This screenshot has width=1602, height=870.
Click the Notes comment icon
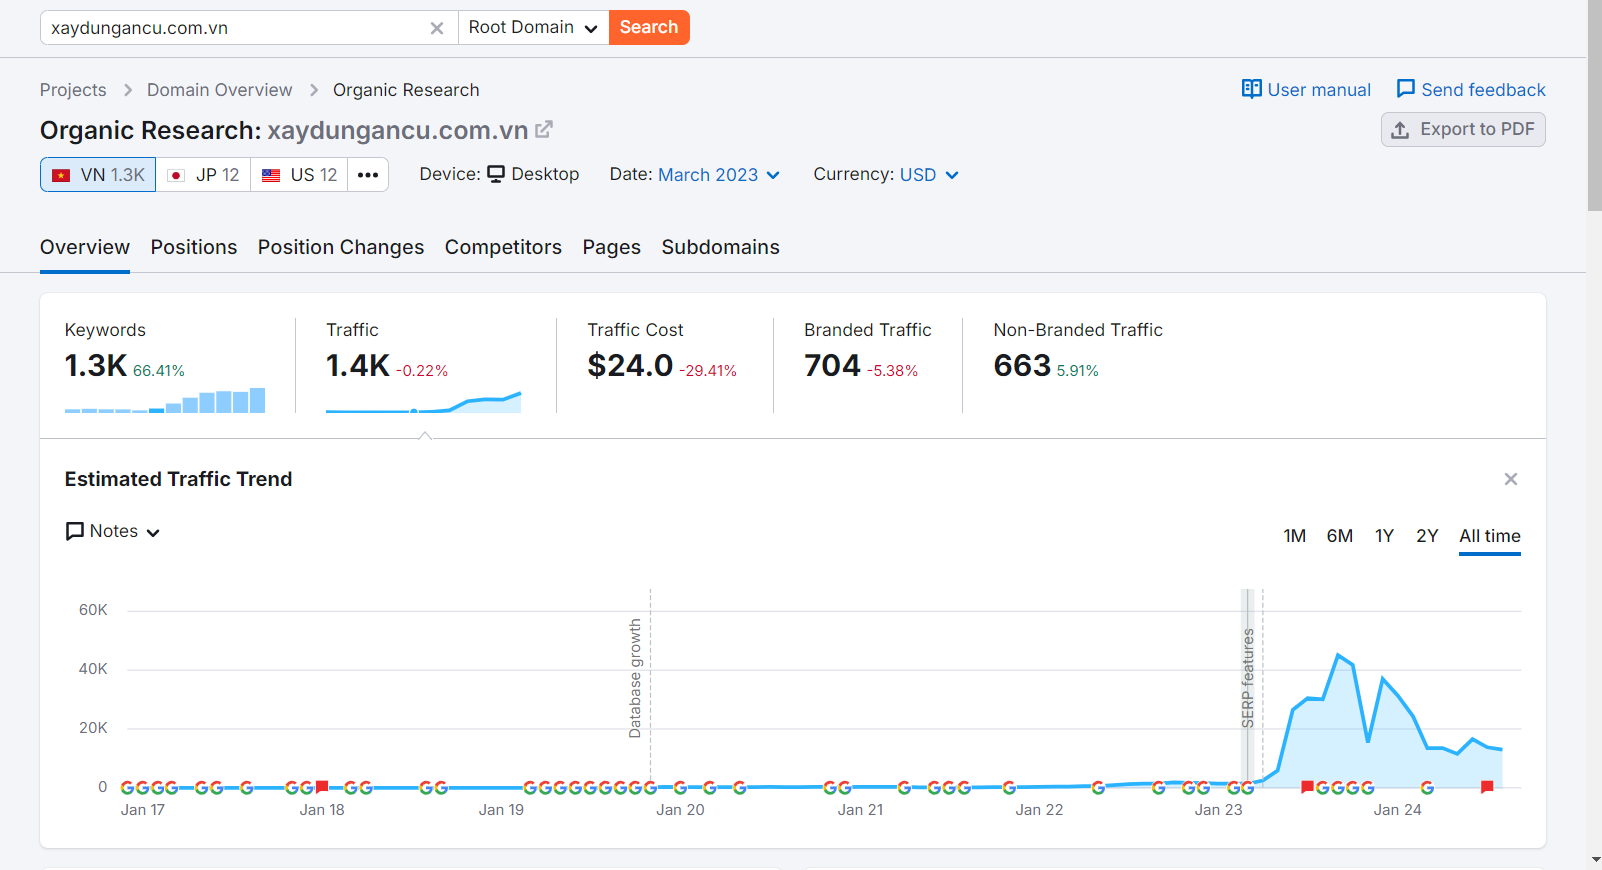click(x=75, y=531)
